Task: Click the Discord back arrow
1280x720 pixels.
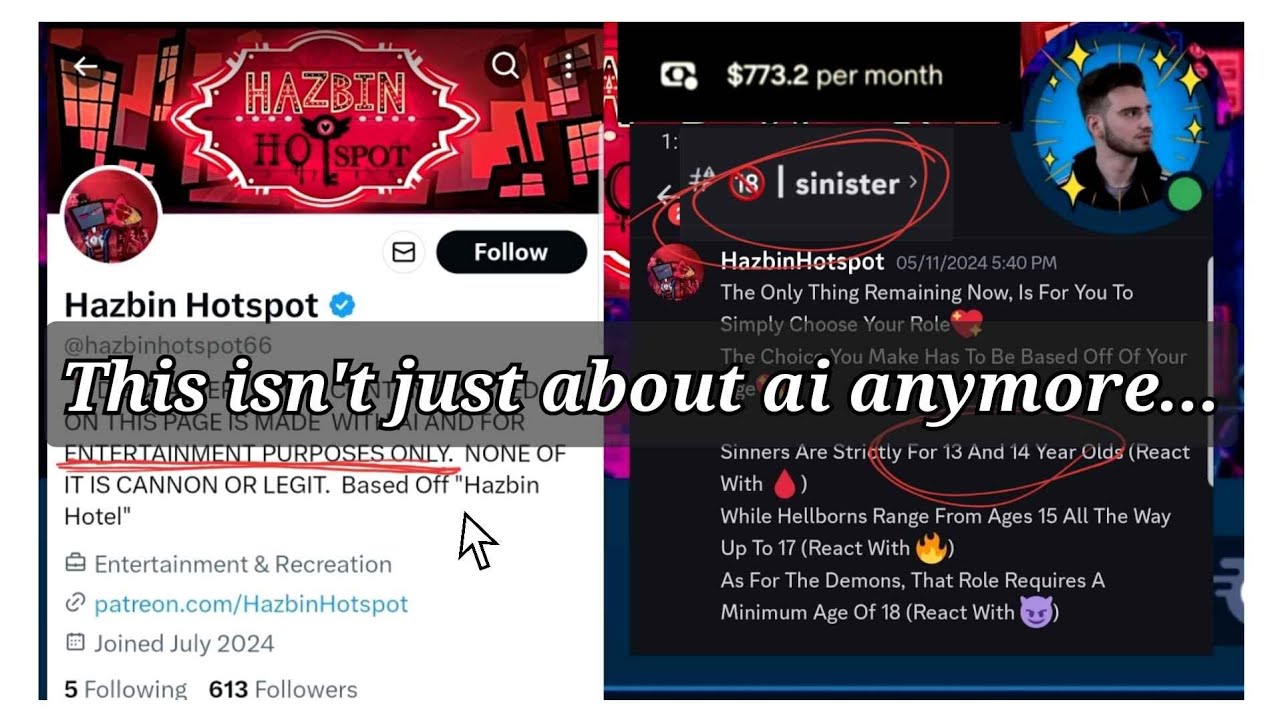Action: click(664, 196)
